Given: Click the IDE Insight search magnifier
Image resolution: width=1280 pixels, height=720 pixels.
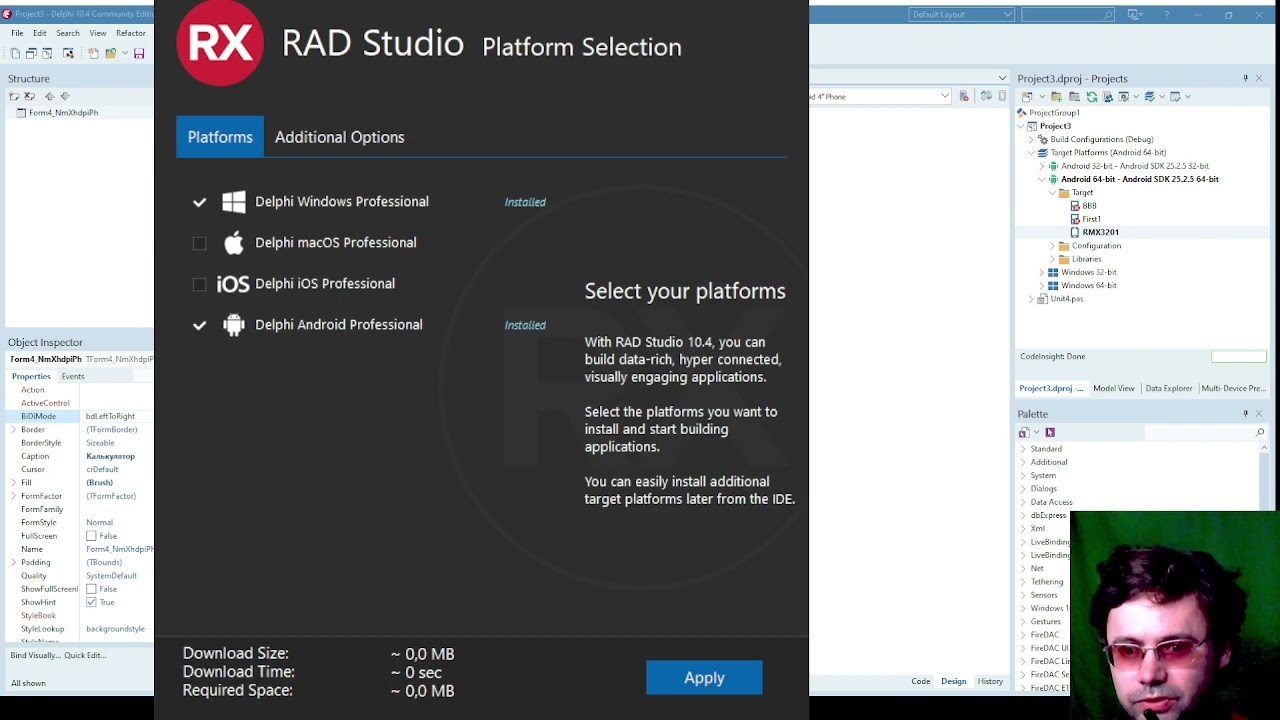Looking at the screenshot, I should 1108,15.
